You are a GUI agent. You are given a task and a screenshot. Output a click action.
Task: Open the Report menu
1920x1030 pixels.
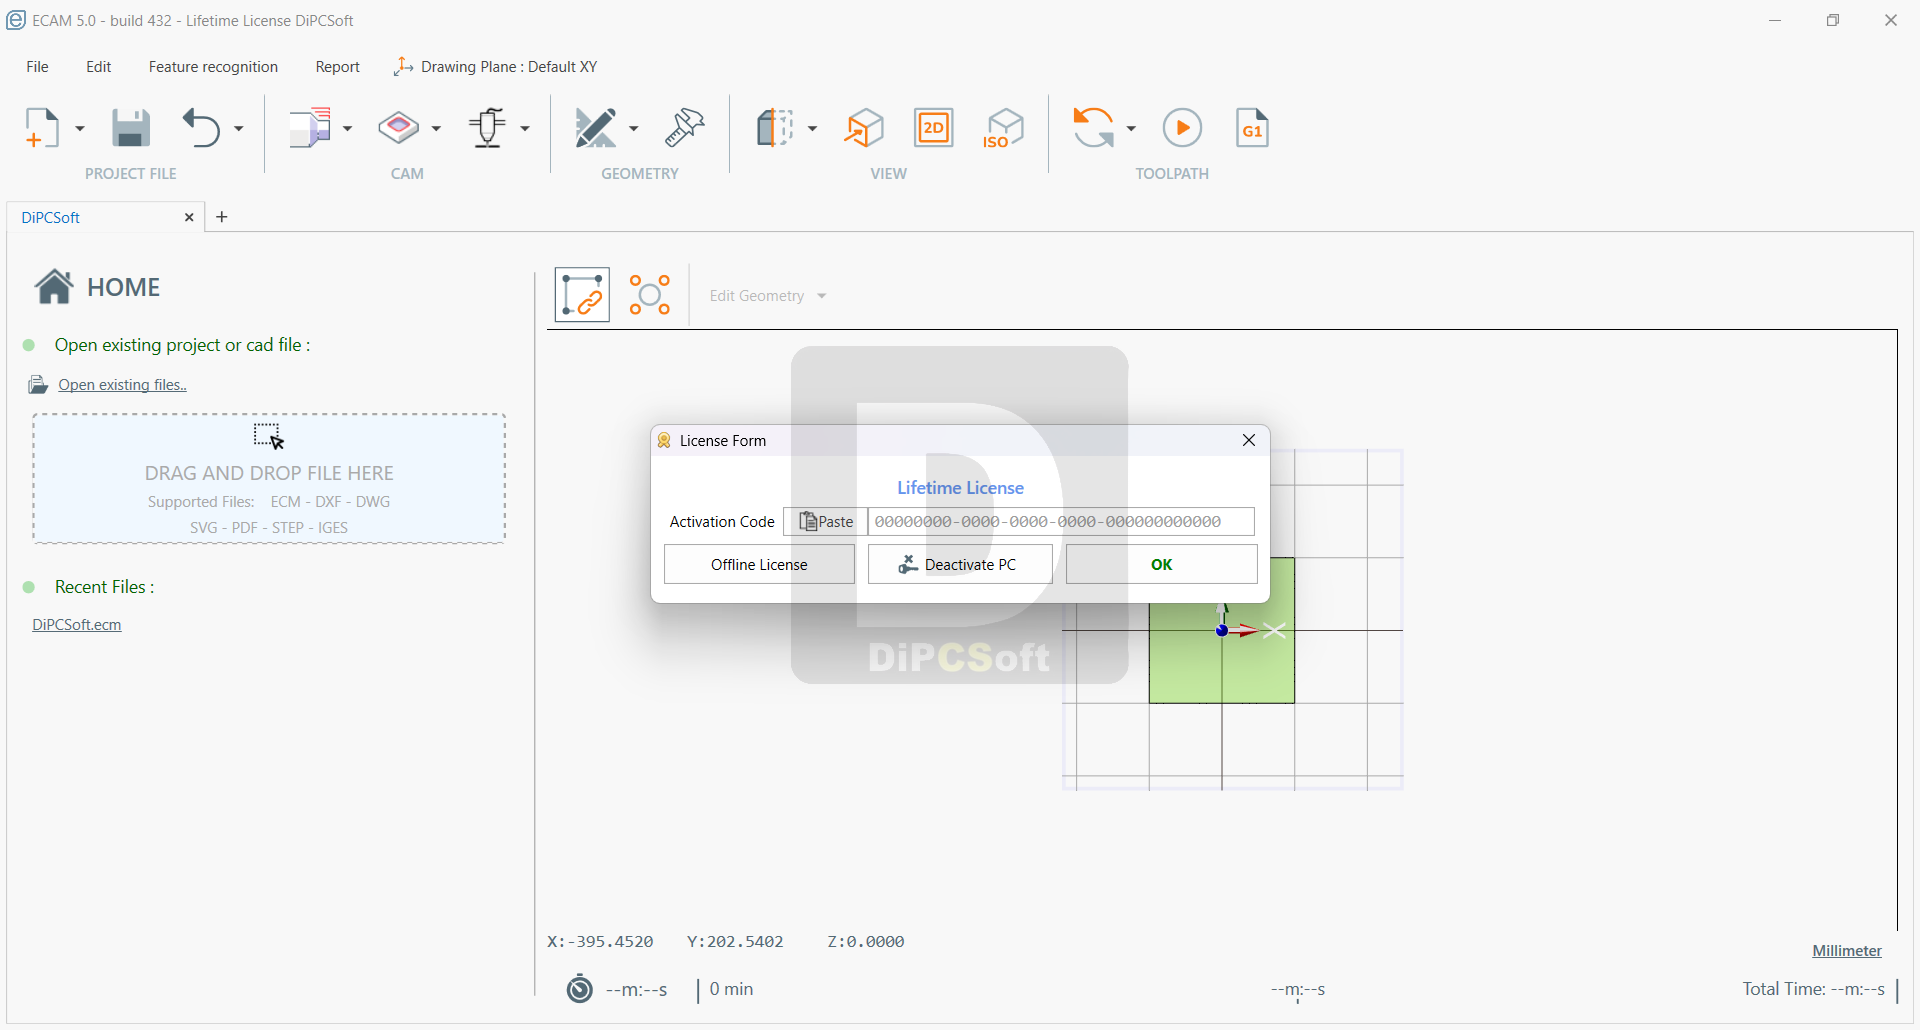click(x=337, y=67)
